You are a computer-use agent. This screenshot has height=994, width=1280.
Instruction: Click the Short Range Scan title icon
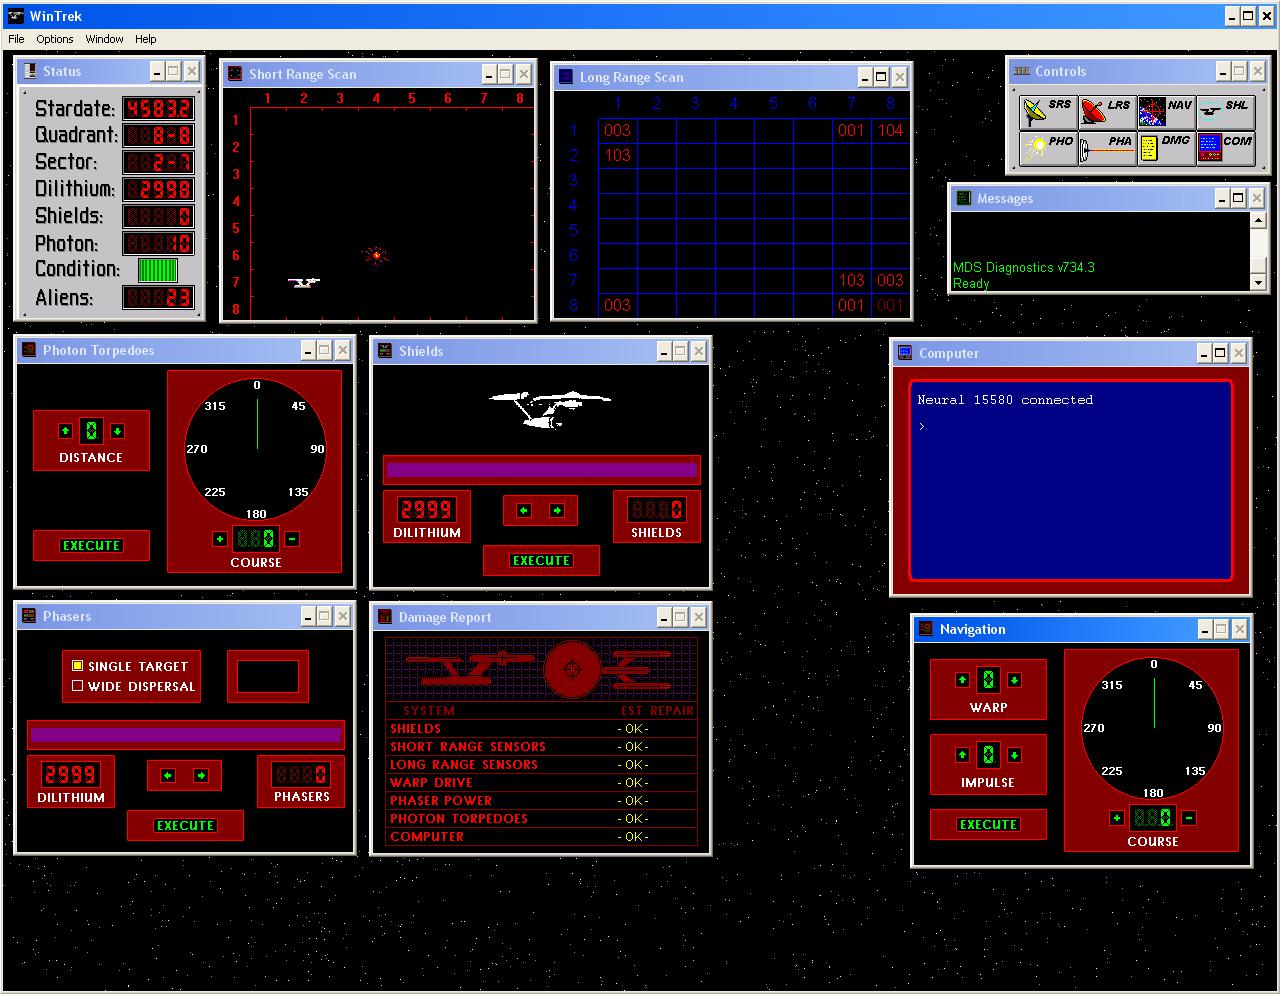[235, 74]
